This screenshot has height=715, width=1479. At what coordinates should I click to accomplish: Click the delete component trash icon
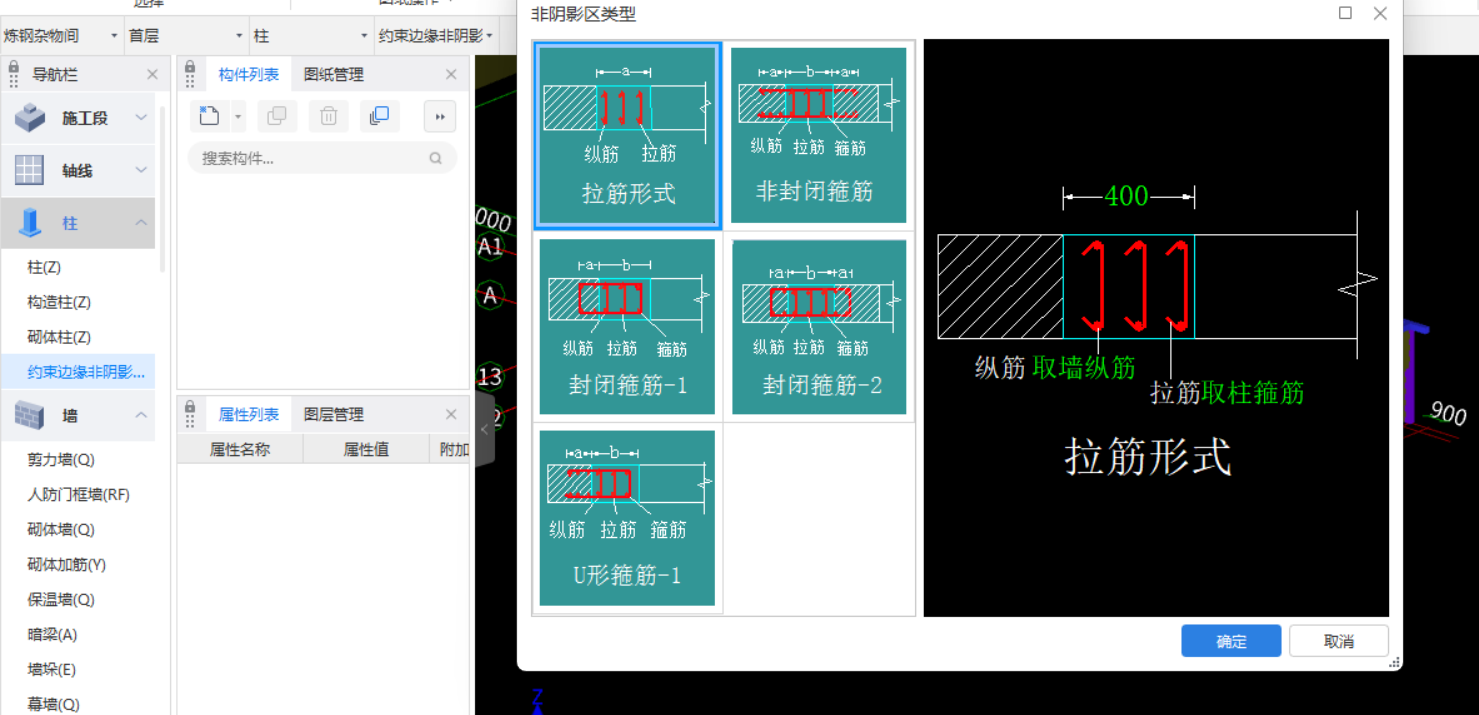[328, 116]
